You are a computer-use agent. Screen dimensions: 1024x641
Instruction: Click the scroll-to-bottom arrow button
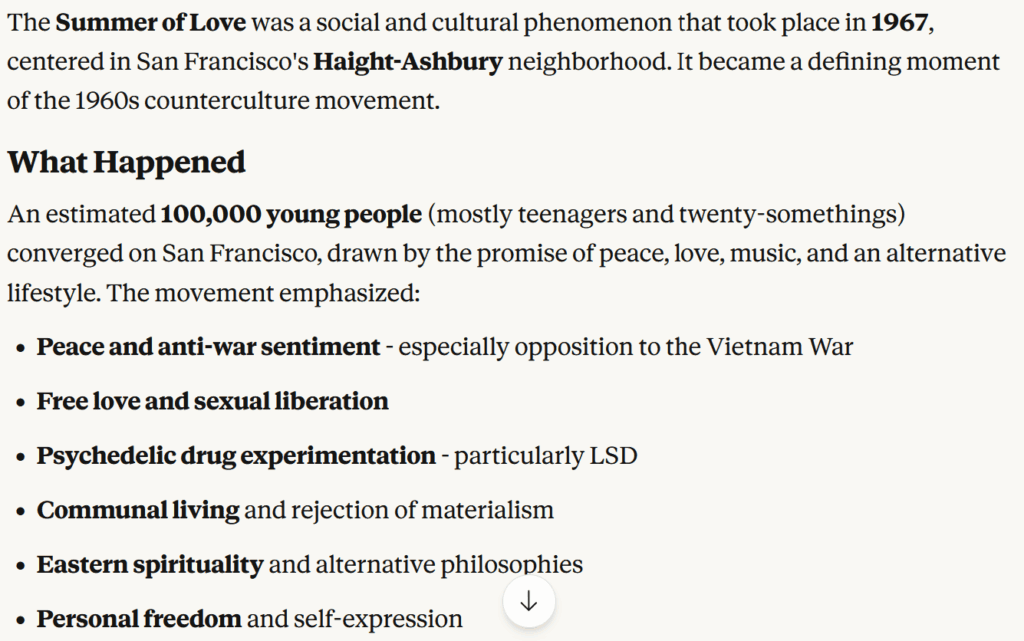point(529,602)
